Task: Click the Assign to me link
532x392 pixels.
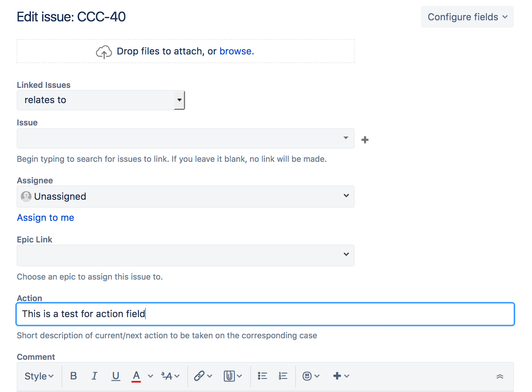Action: tap(45, 218)
